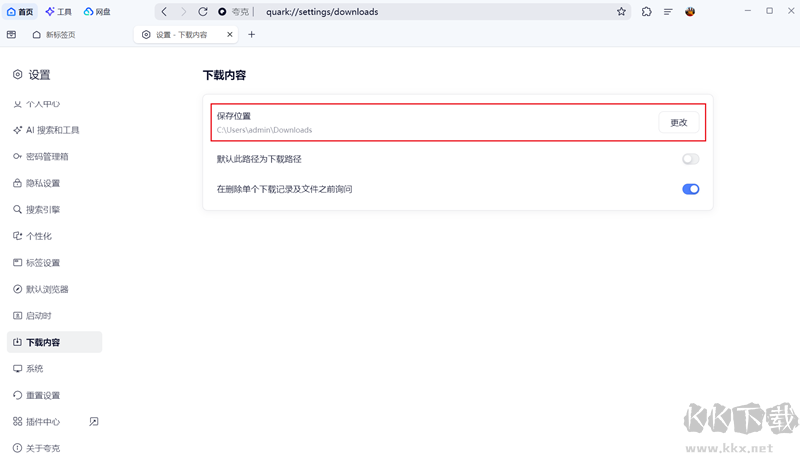The image size is (800, 455).
Task: Enable 默认此路径为下载路径 toggle
Action: 690,159
